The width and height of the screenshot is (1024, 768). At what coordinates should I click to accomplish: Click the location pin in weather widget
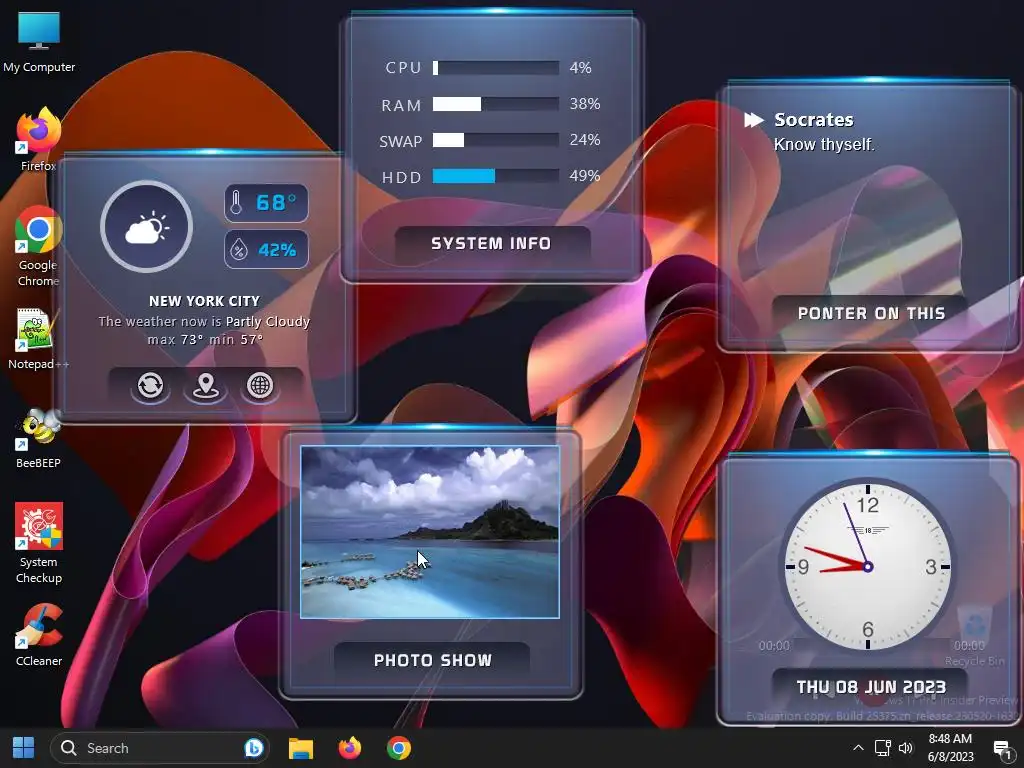206,385
